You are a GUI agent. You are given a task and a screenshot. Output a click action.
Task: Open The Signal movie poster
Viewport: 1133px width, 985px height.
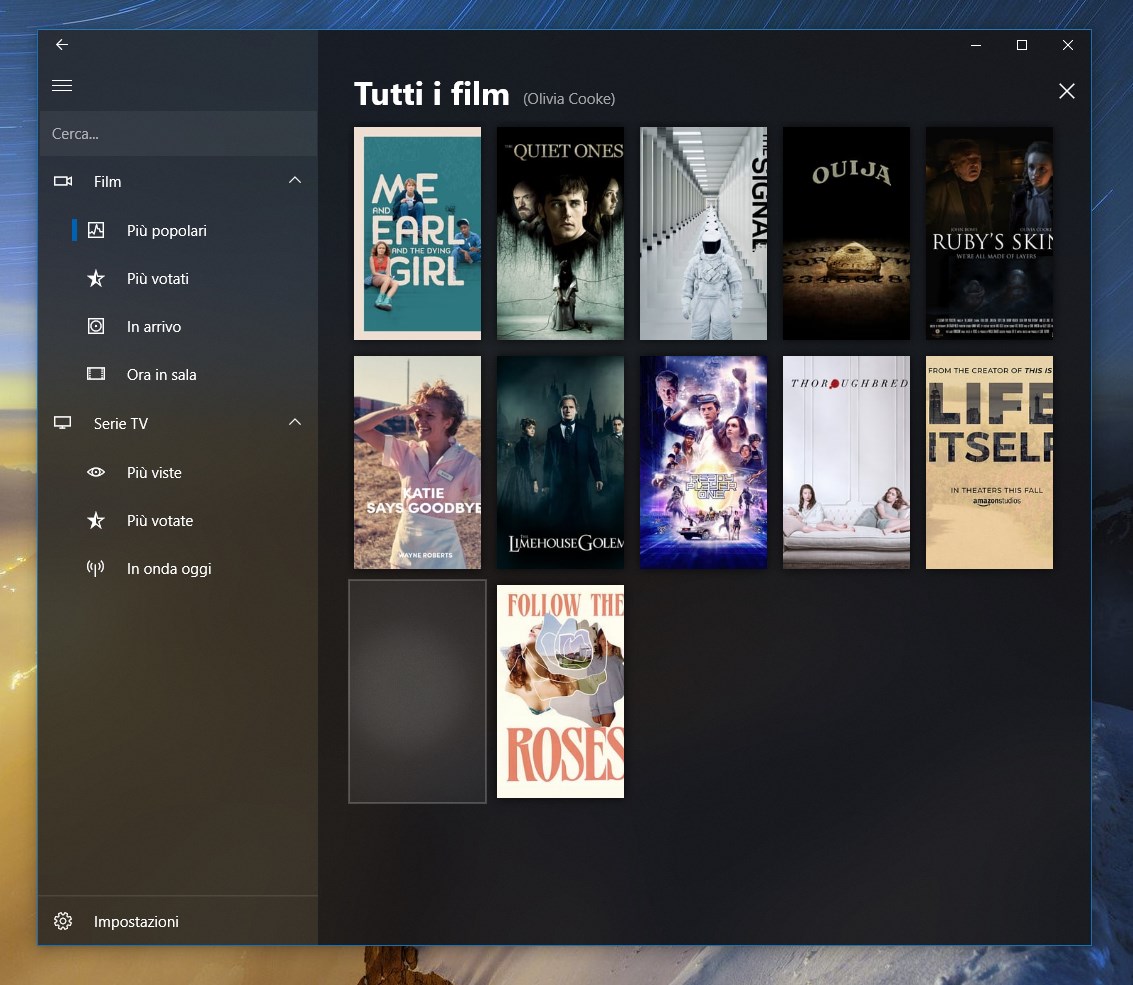[x=703, y=233]
